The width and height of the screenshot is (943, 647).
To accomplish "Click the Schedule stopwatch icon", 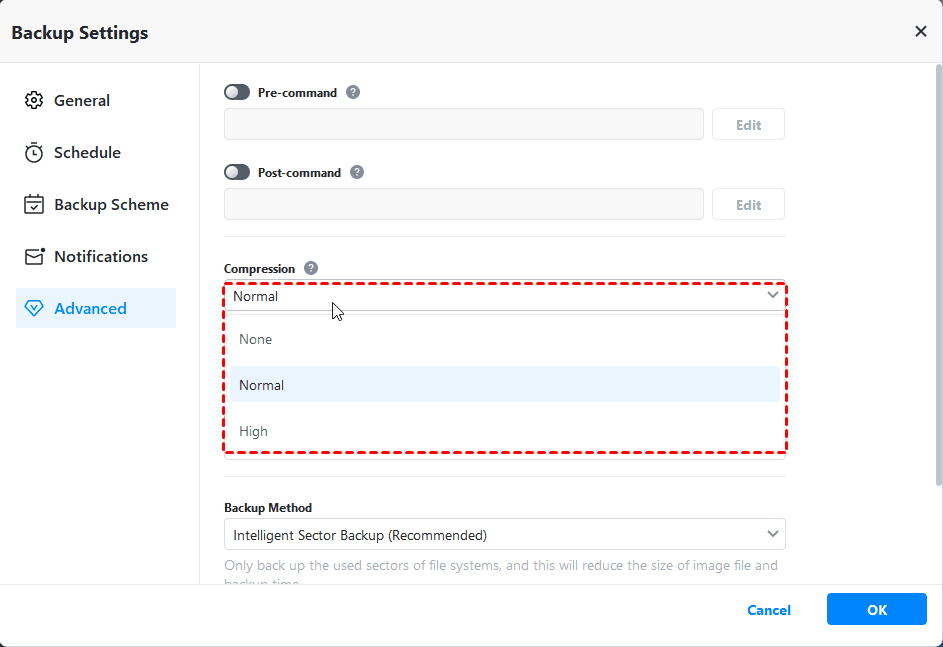I will coord(34,153).
